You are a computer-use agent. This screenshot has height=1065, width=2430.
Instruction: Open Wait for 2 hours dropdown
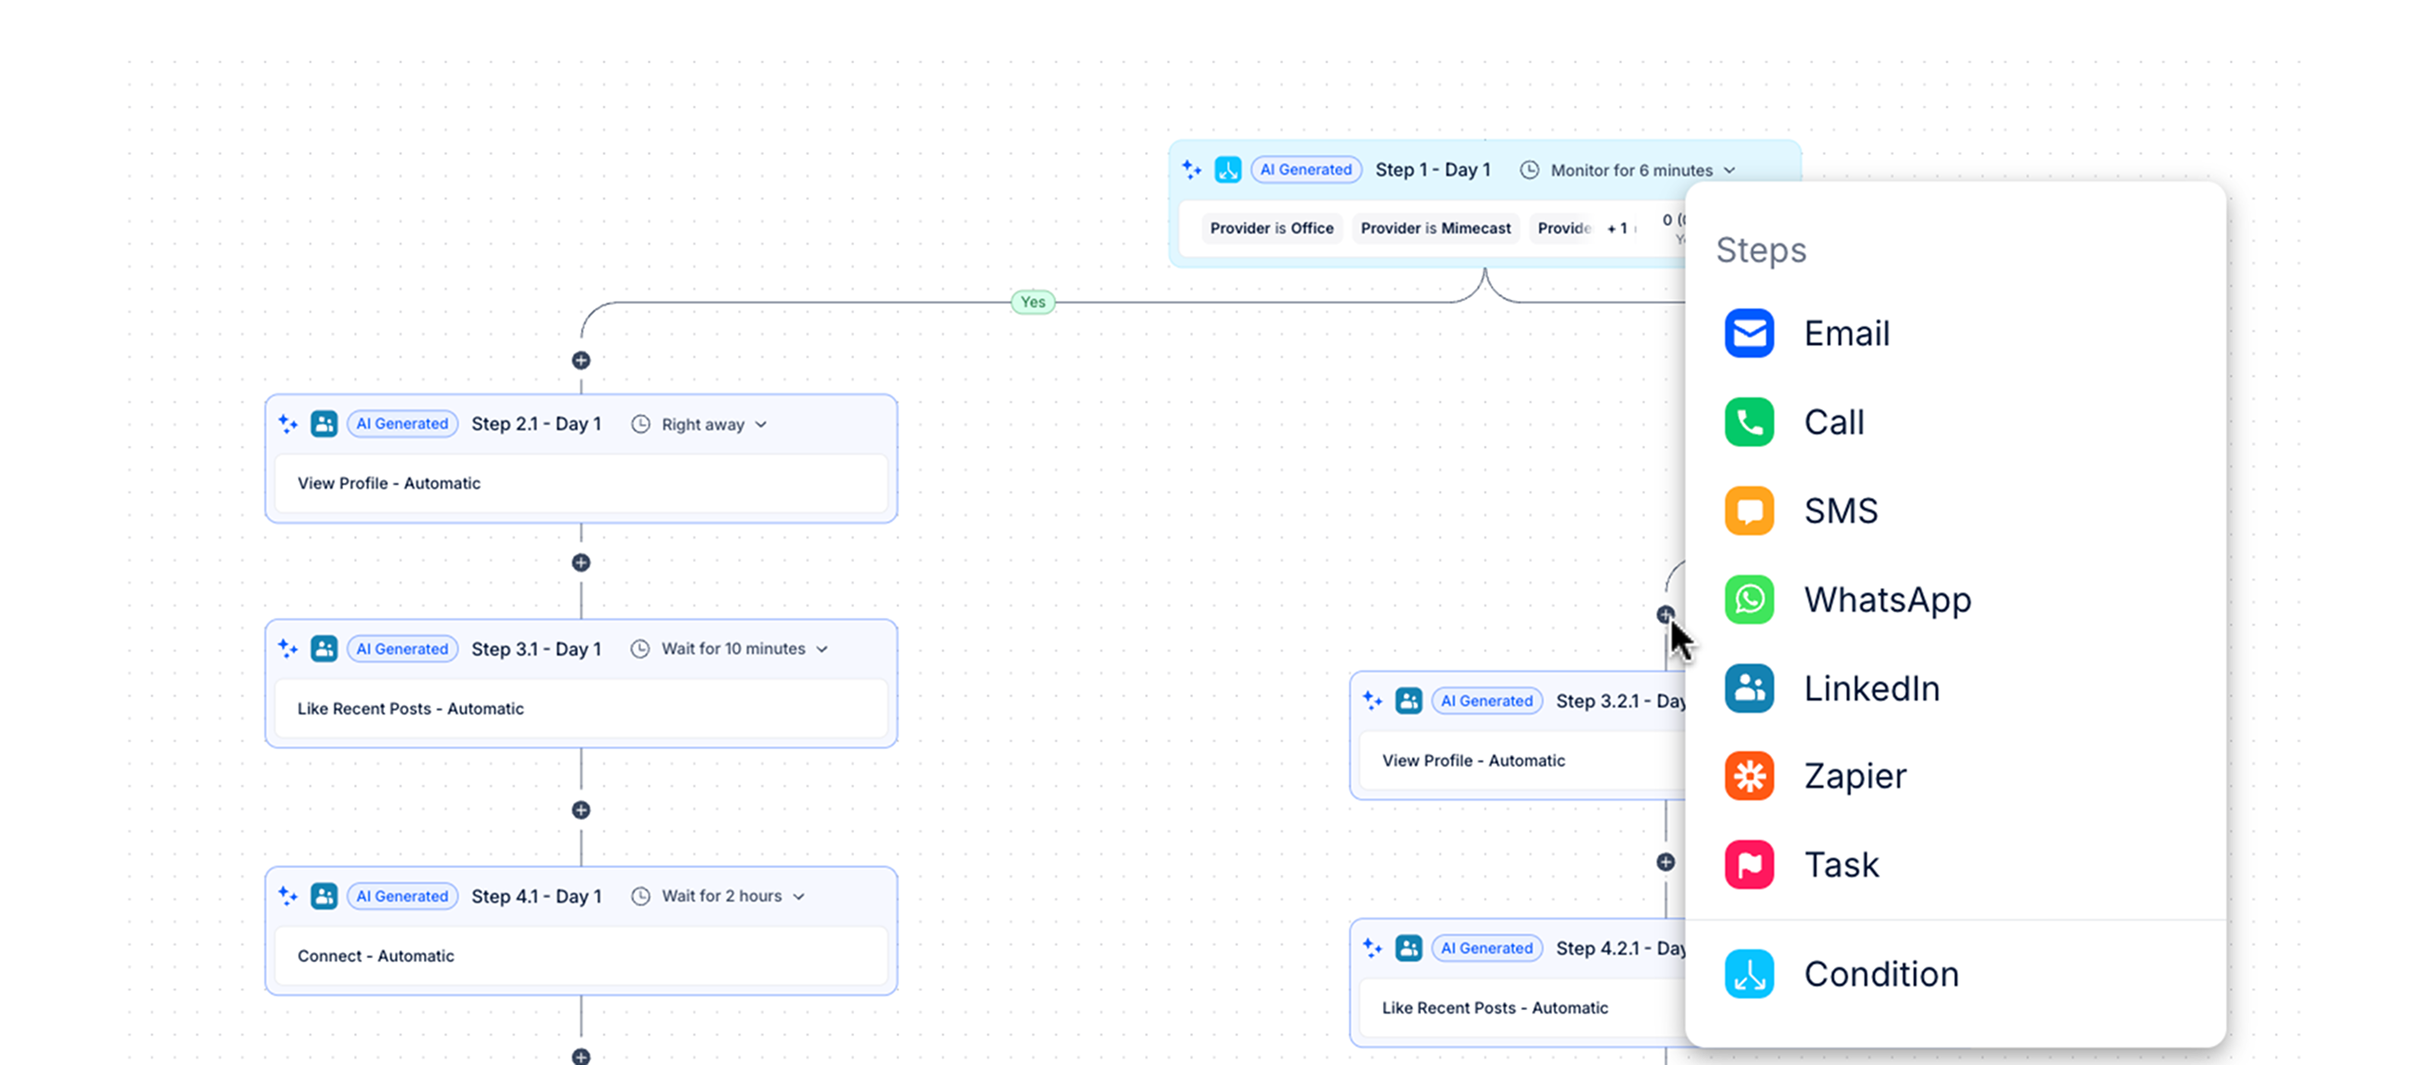click(718, 896)
